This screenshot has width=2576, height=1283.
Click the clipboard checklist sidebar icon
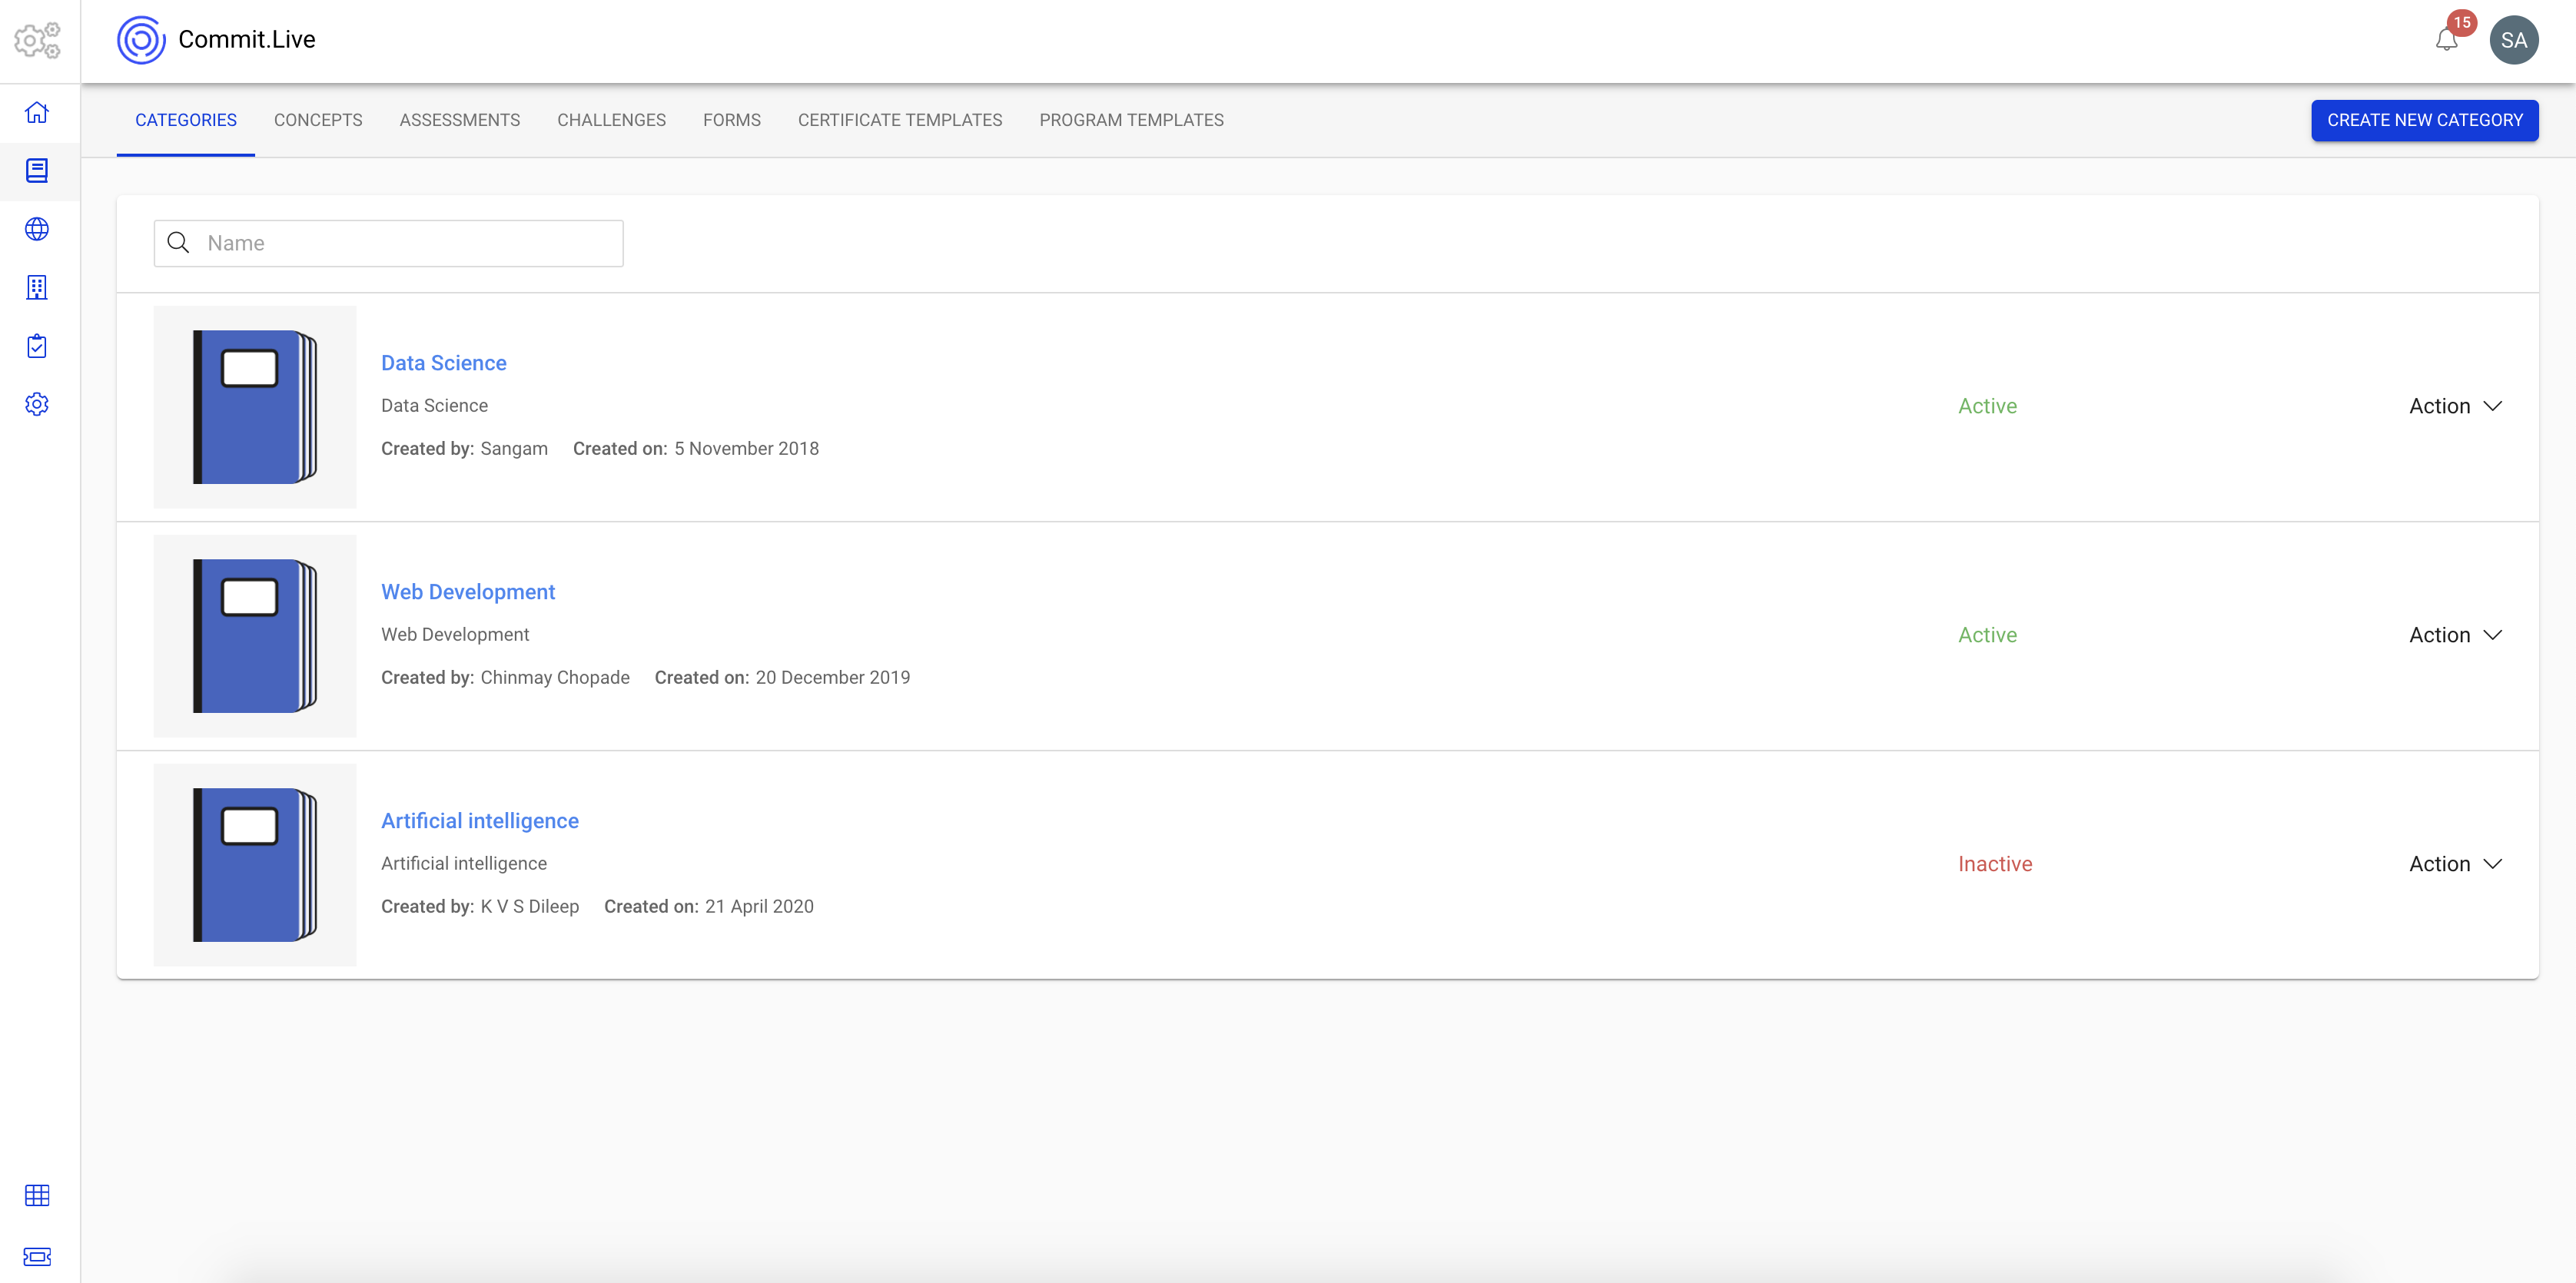[x=37, y=346]
